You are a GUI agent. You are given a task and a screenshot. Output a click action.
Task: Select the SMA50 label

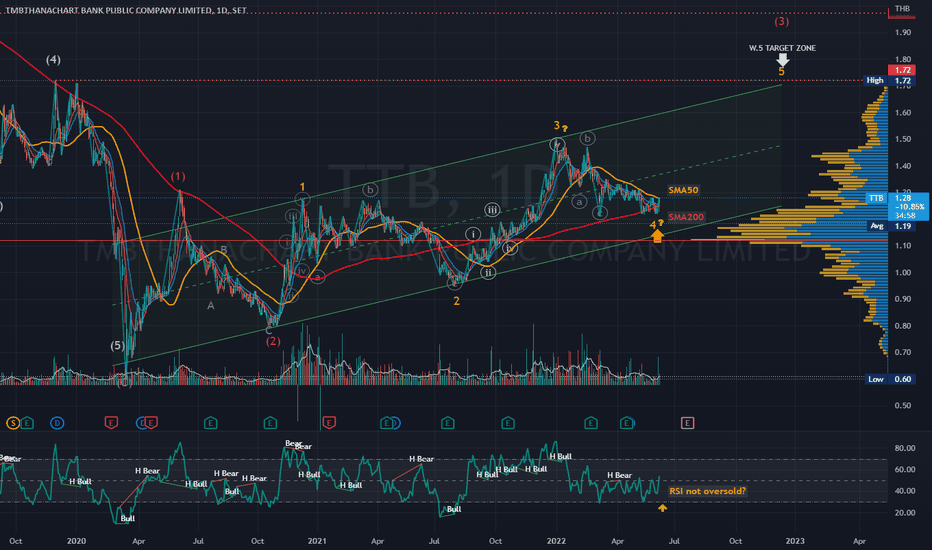(x=683, y=190)
